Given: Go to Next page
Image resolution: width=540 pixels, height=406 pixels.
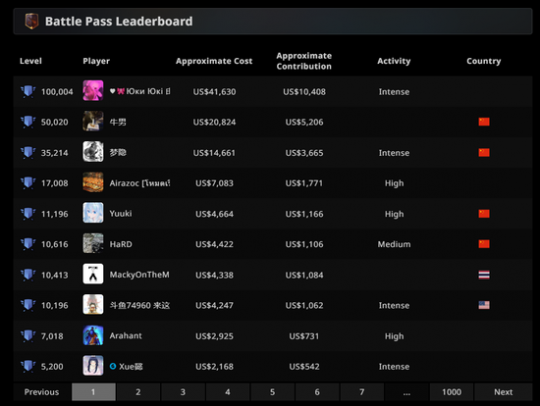Looking at the screenshot, I should tap(503, 392).
